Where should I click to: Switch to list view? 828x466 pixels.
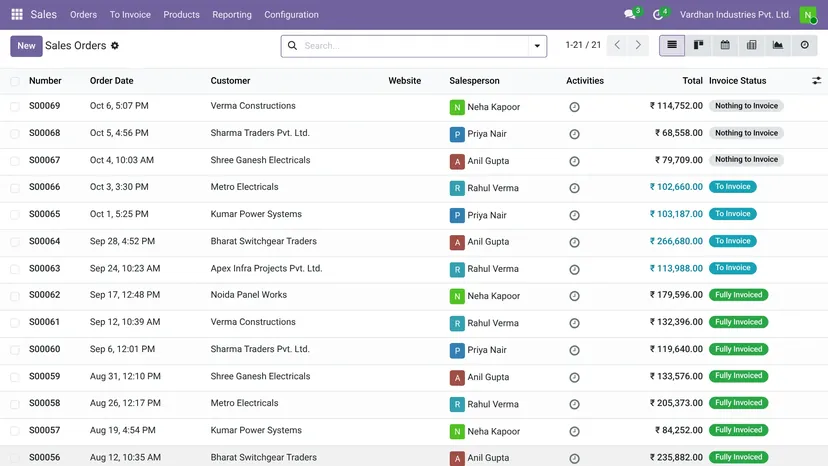(x=672, y=45)
